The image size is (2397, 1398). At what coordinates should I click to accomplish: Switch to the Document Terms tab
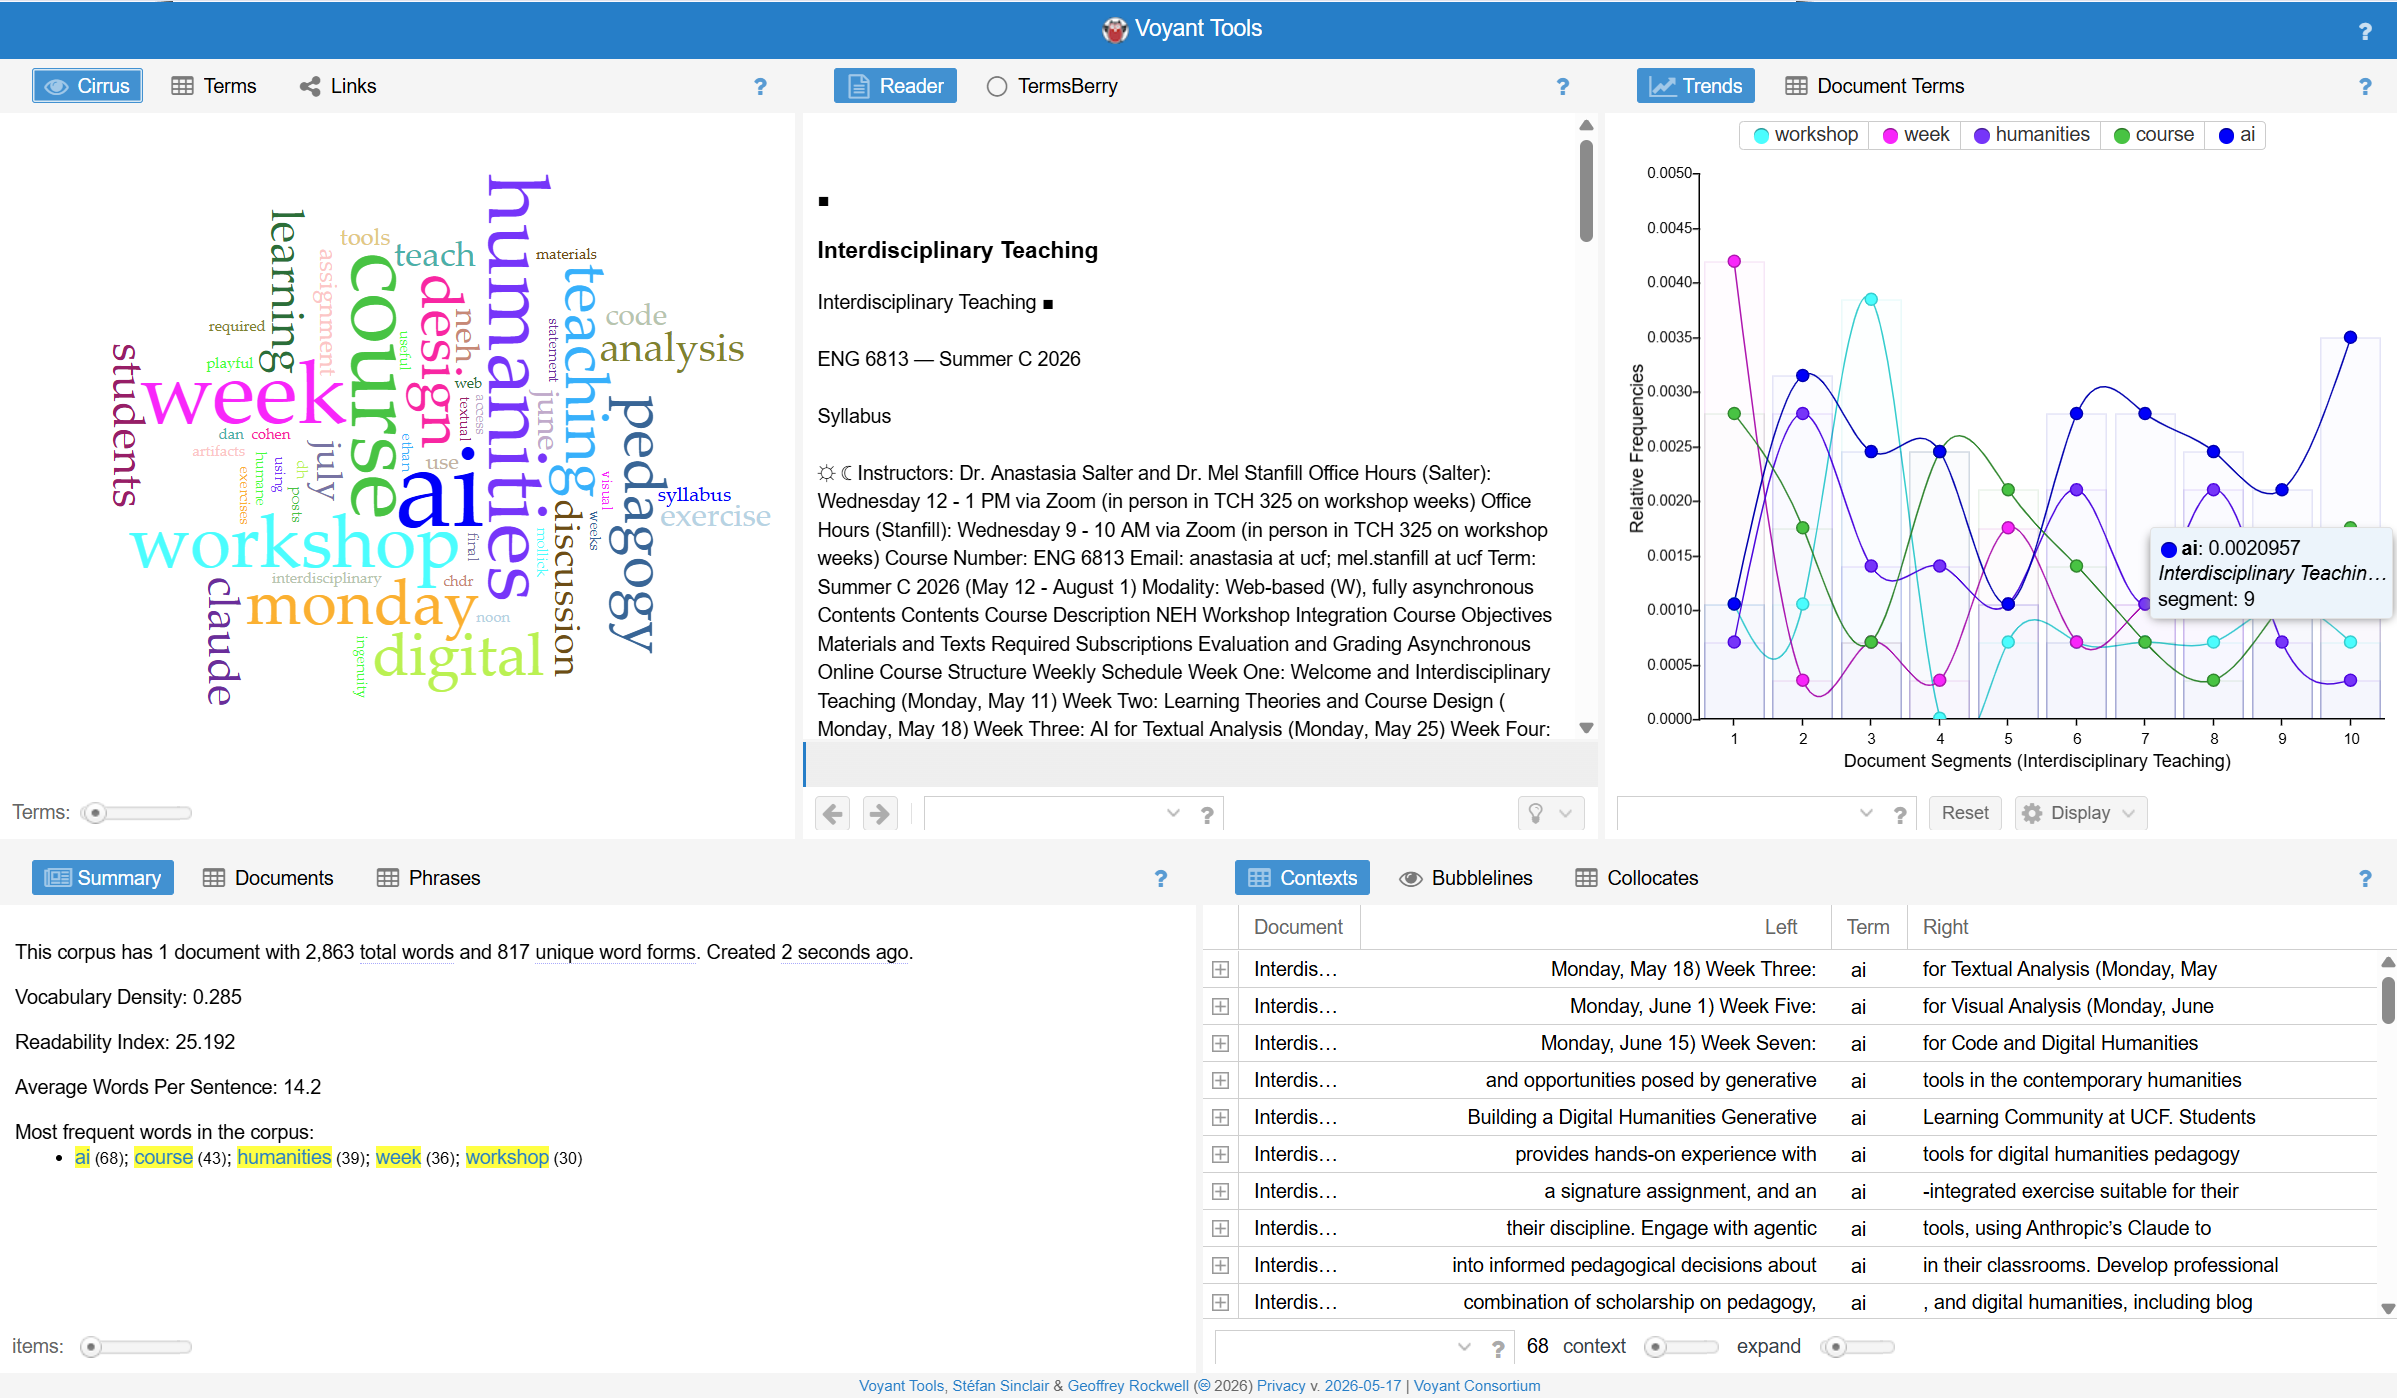(x=1875, y=86)
